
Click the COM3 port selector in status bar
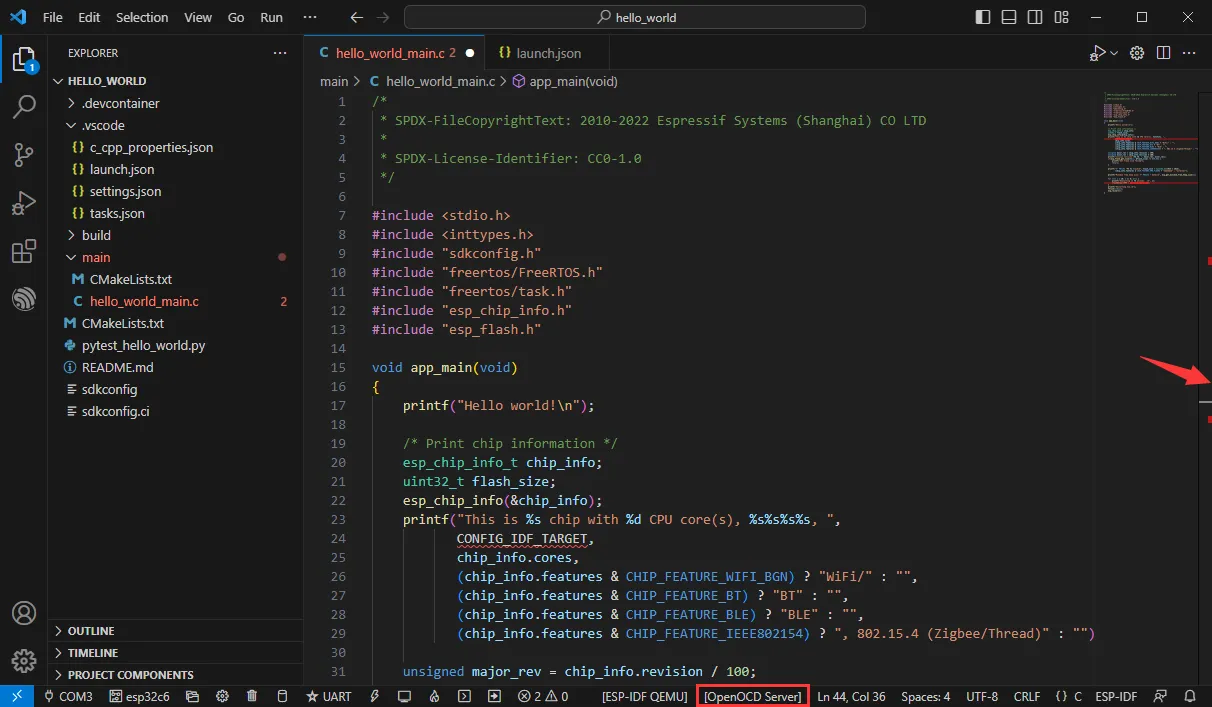click(68, 696)
